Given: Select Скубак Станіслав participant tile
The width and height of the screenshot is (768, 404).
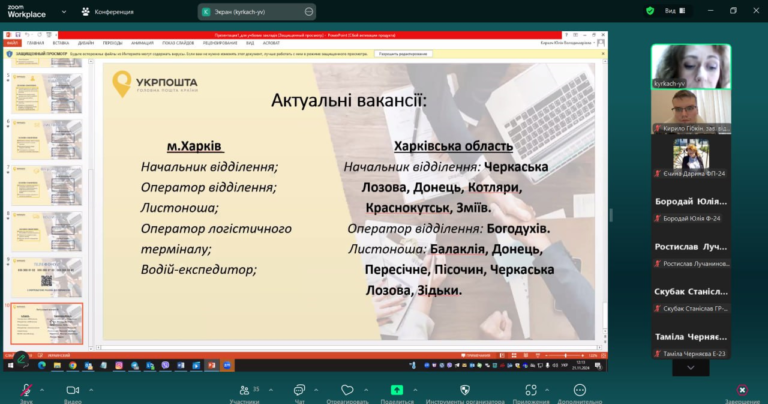Looking at the screenshot, I should tap(691, 292).
